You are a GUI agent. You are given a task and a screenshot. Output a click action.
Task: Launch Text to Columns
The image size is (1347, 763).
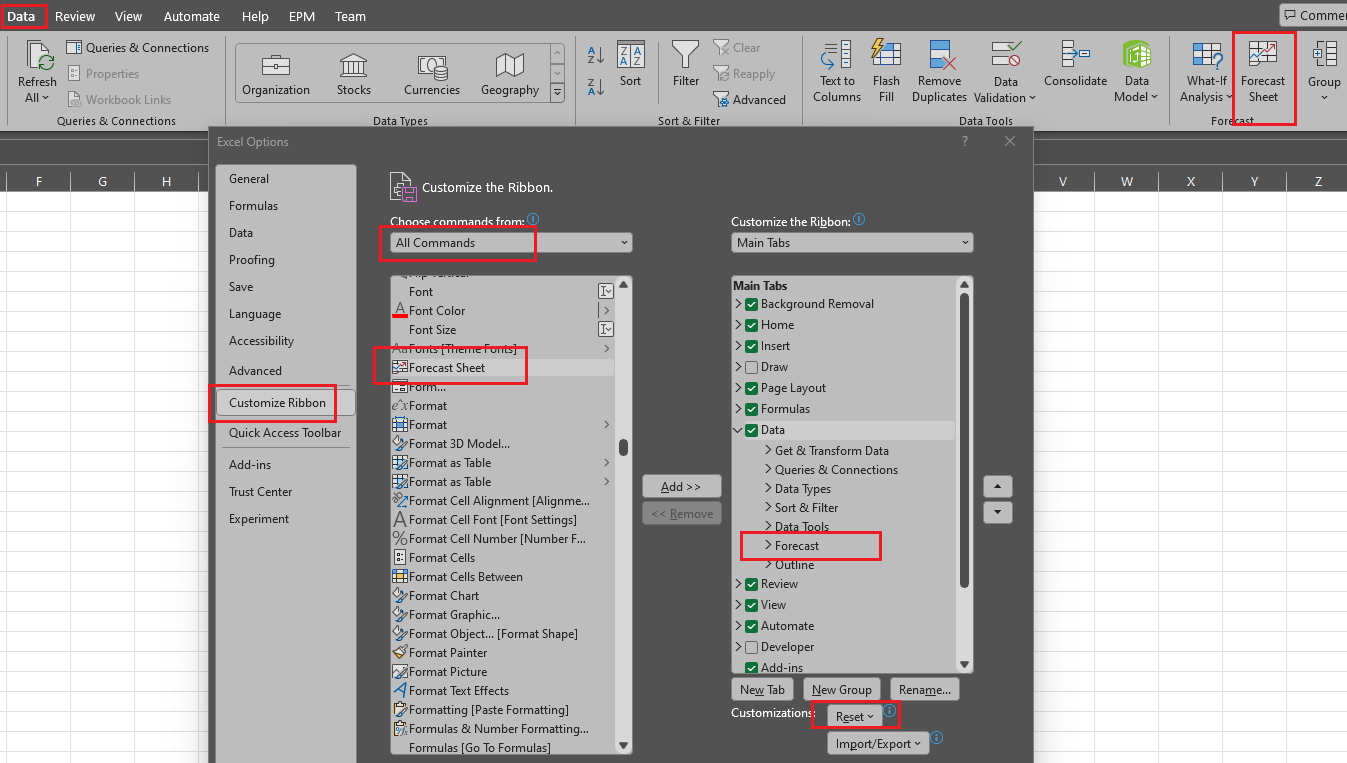click(x=837, y=73)
